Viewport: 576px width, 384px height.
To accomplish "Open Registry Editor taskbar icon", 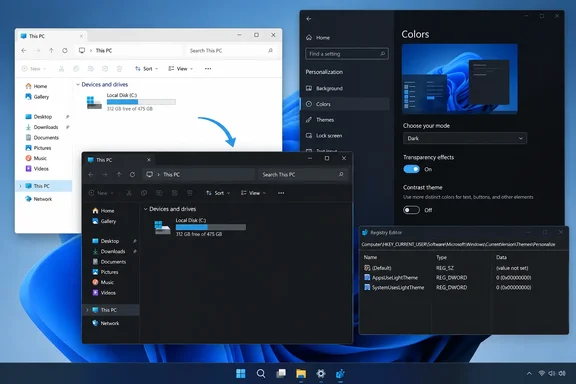I will tap(341, 374).
